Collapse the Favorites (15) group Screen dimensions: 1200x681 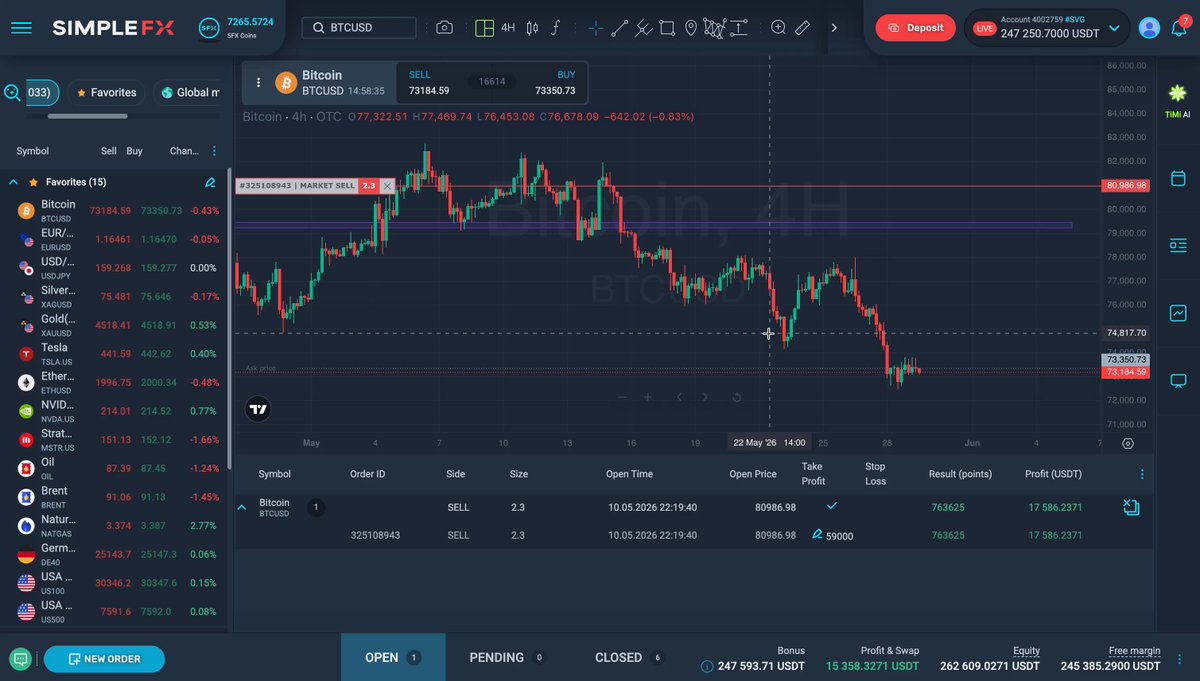(x=14, y=182)
